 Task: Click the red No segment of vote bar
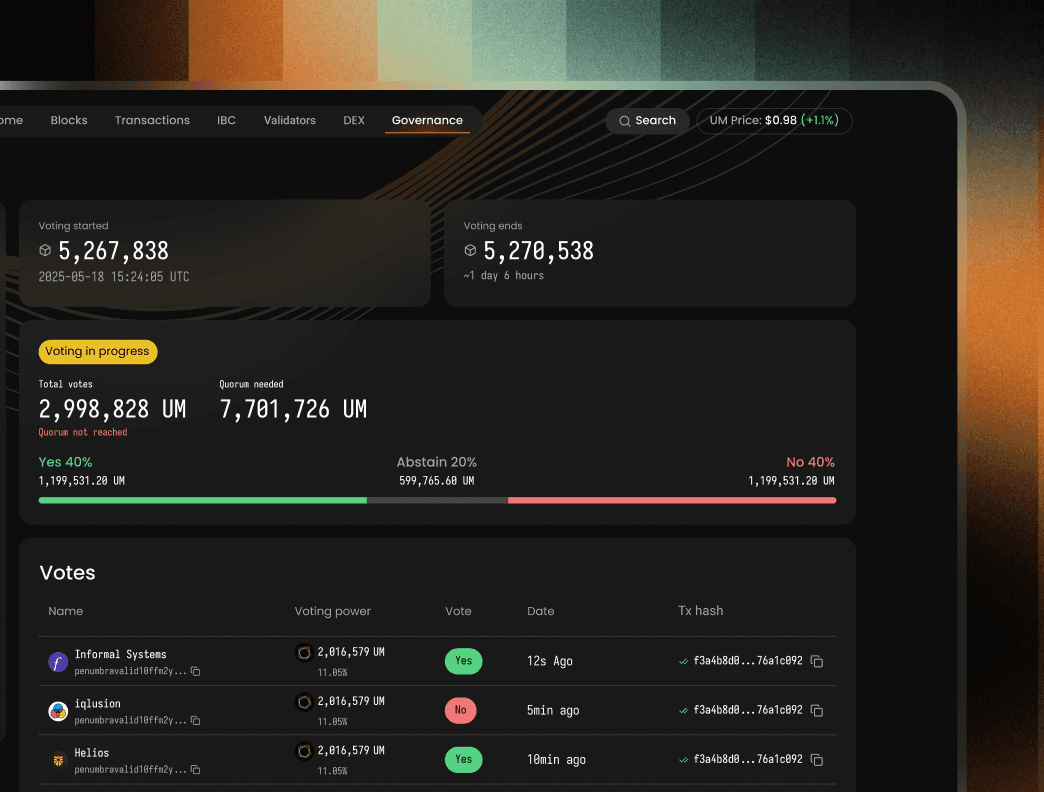coord(672,500)
